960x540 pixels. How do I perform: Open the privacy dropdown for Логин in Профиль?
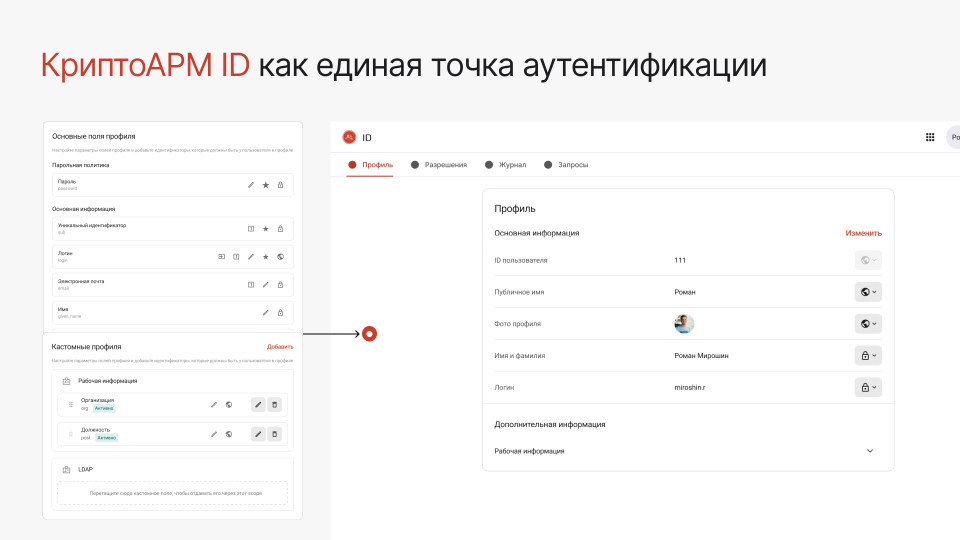pos(868,388)
